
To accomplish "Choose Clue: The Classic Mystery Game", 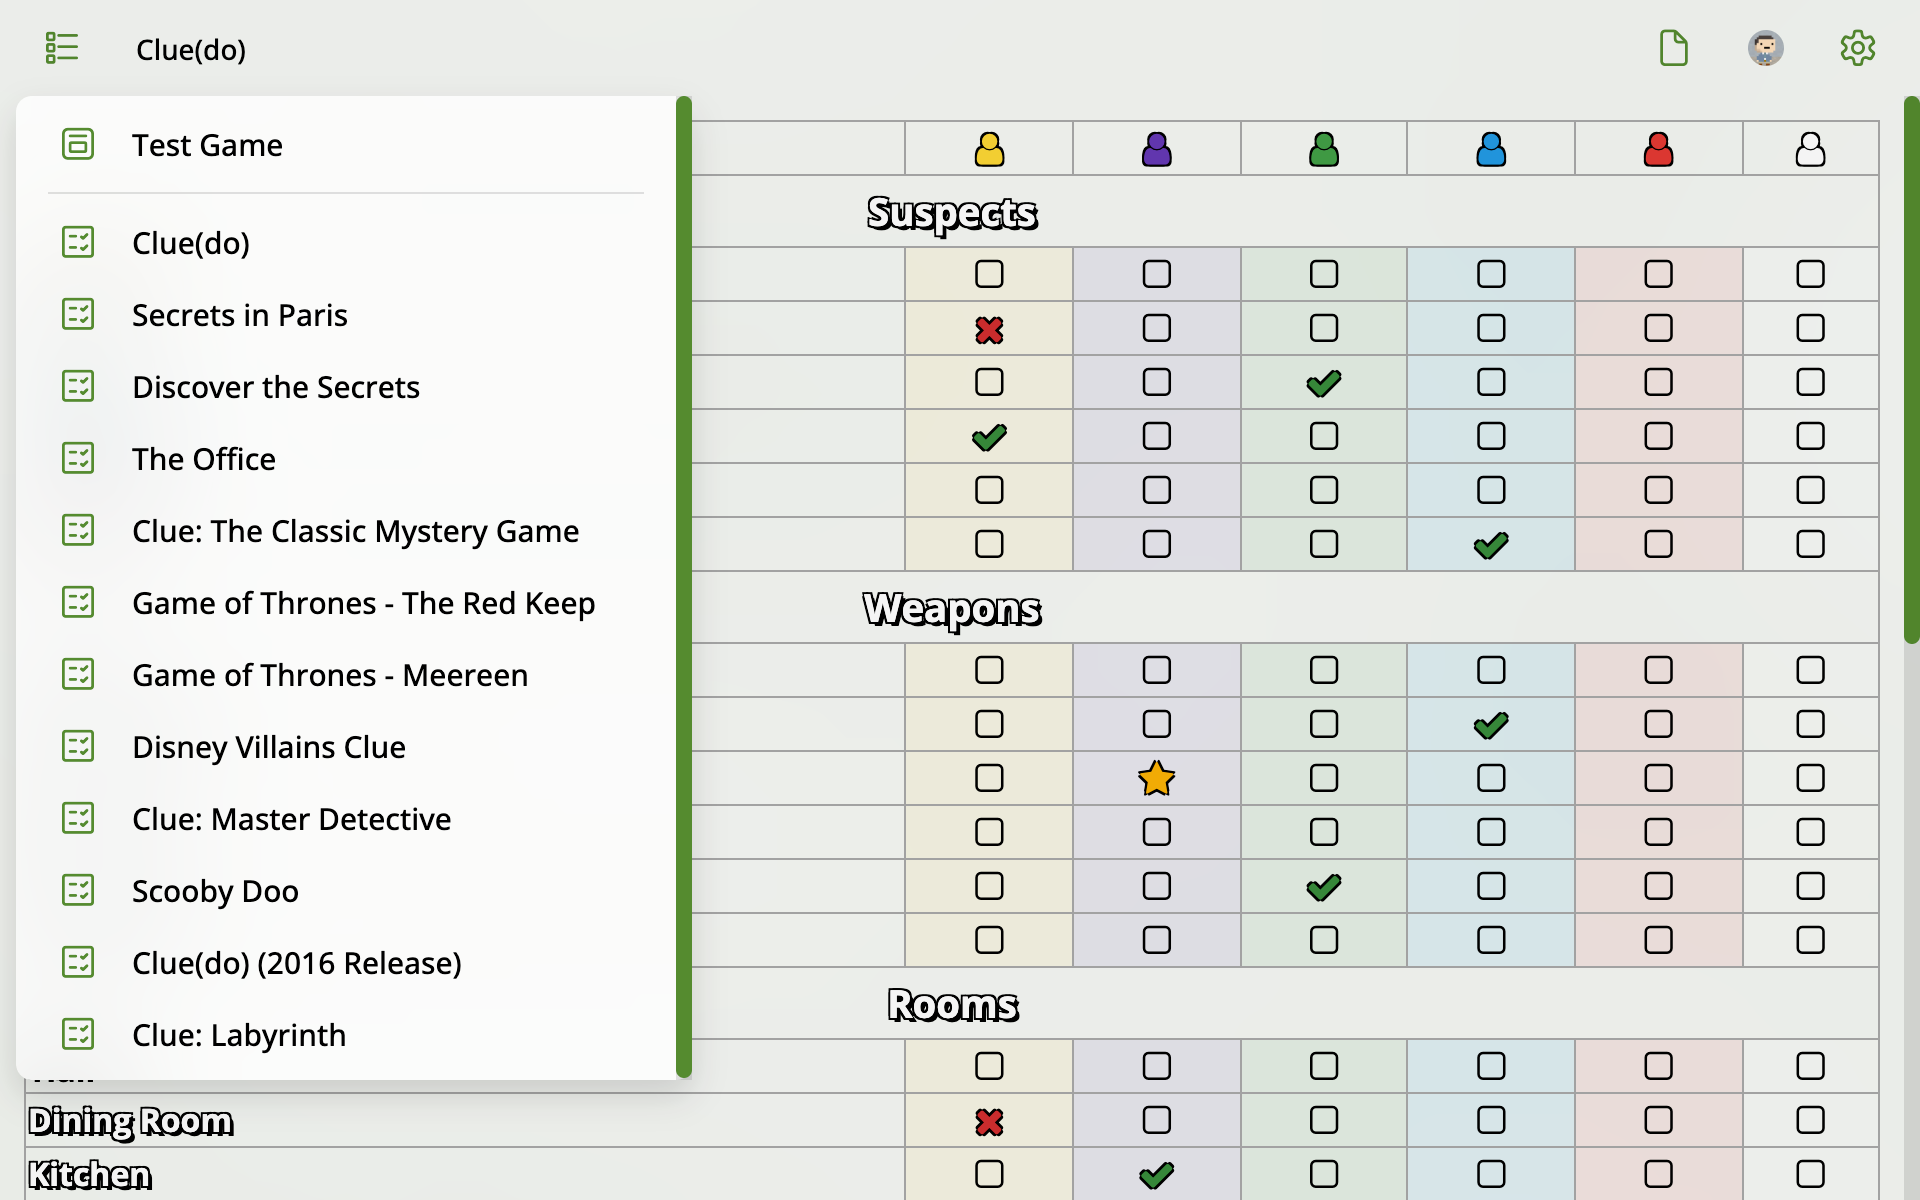I will pos(346,531).
